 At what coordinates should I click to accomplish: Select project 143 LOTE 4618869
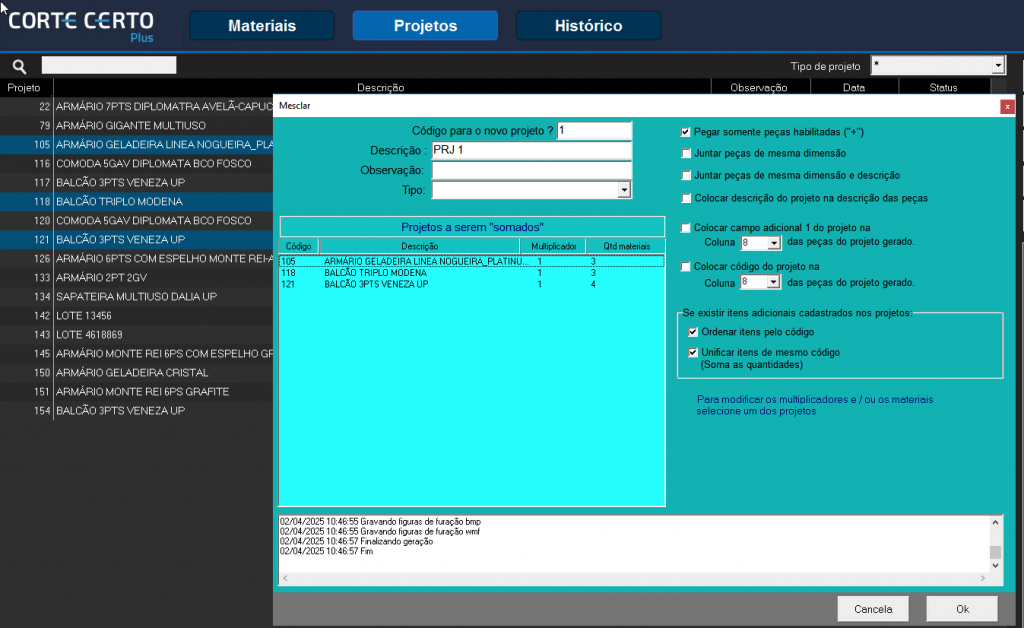[x=136, y=334]
